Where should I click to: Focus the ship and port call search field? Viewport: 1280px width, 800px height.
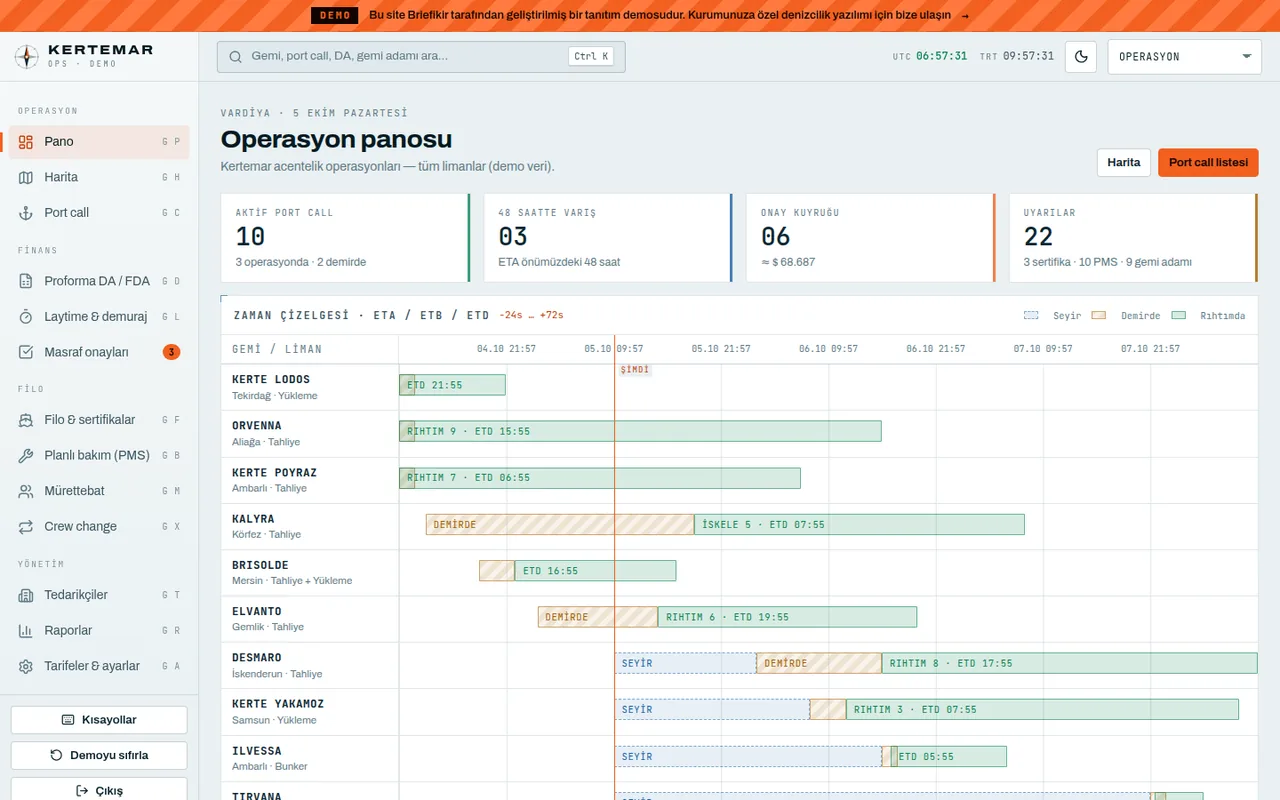tap(421, 57)
